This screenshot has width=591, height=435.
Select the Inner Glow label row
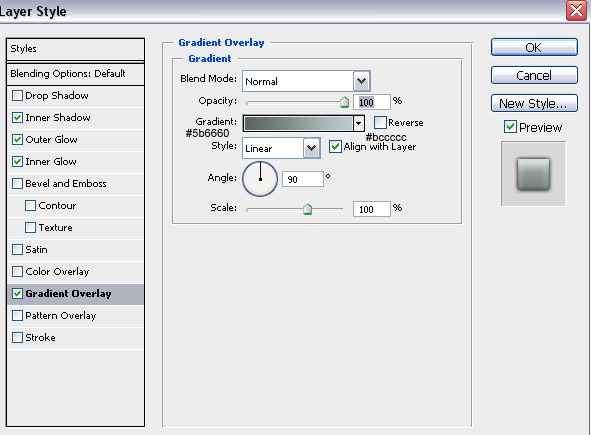pos(75,162)
